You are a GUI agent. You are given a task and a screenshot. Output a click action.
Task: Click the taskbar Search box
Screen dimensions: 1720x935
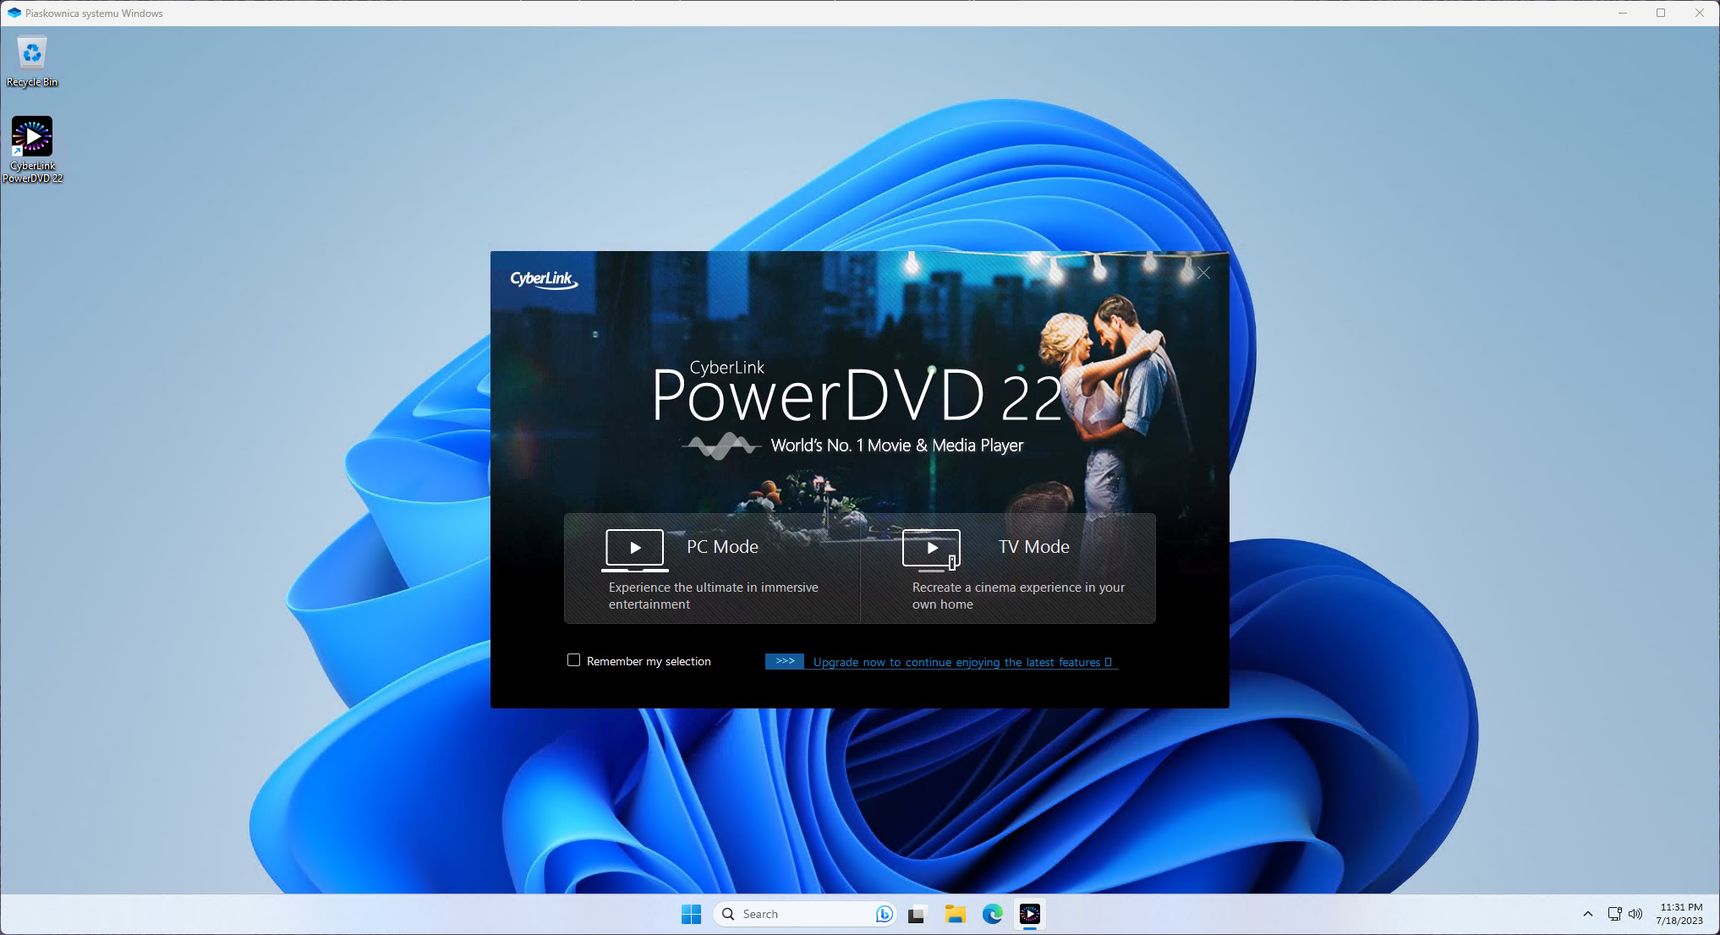[806, 914]
